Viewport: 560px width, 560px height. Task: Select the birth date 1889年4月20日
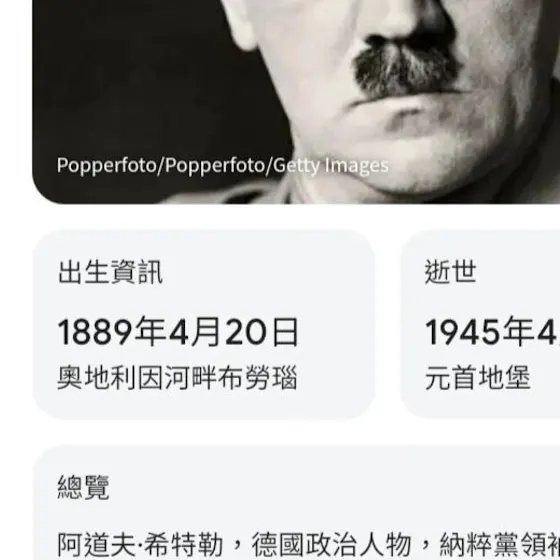pos(178,332)
